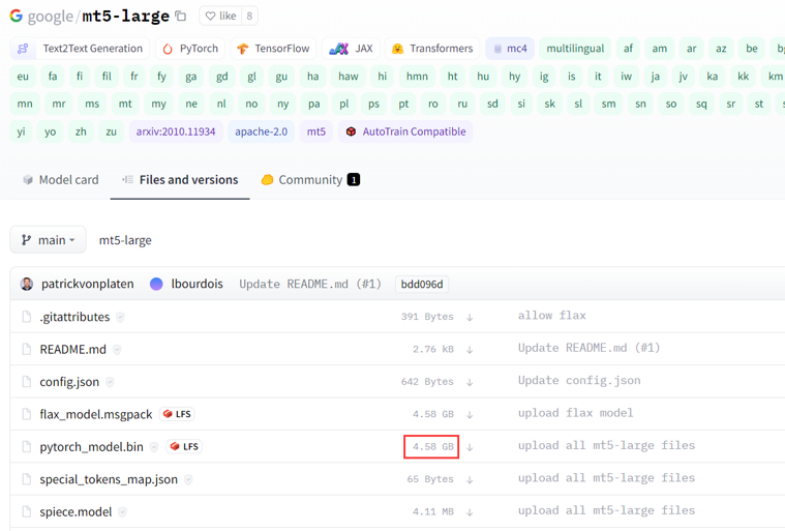Open lbourdois's profile
This screenshot has height=531, width=785.
[x=197, y=284]
